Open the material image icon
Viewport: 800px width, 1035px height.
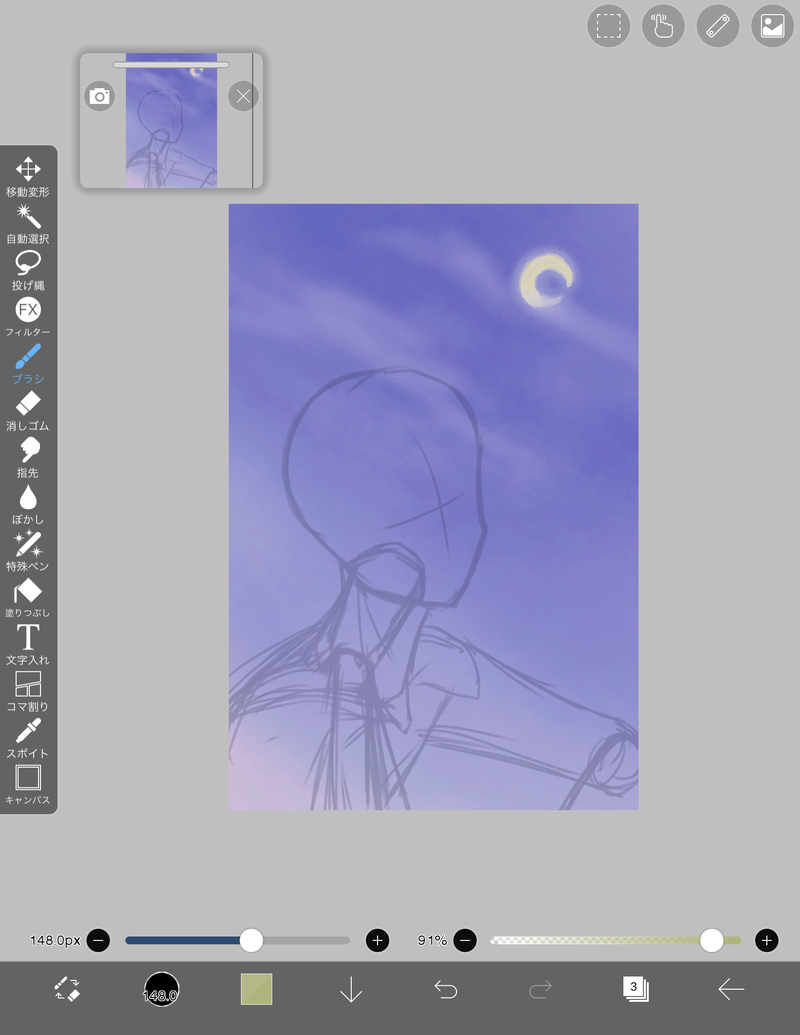(x=772, y=26)
